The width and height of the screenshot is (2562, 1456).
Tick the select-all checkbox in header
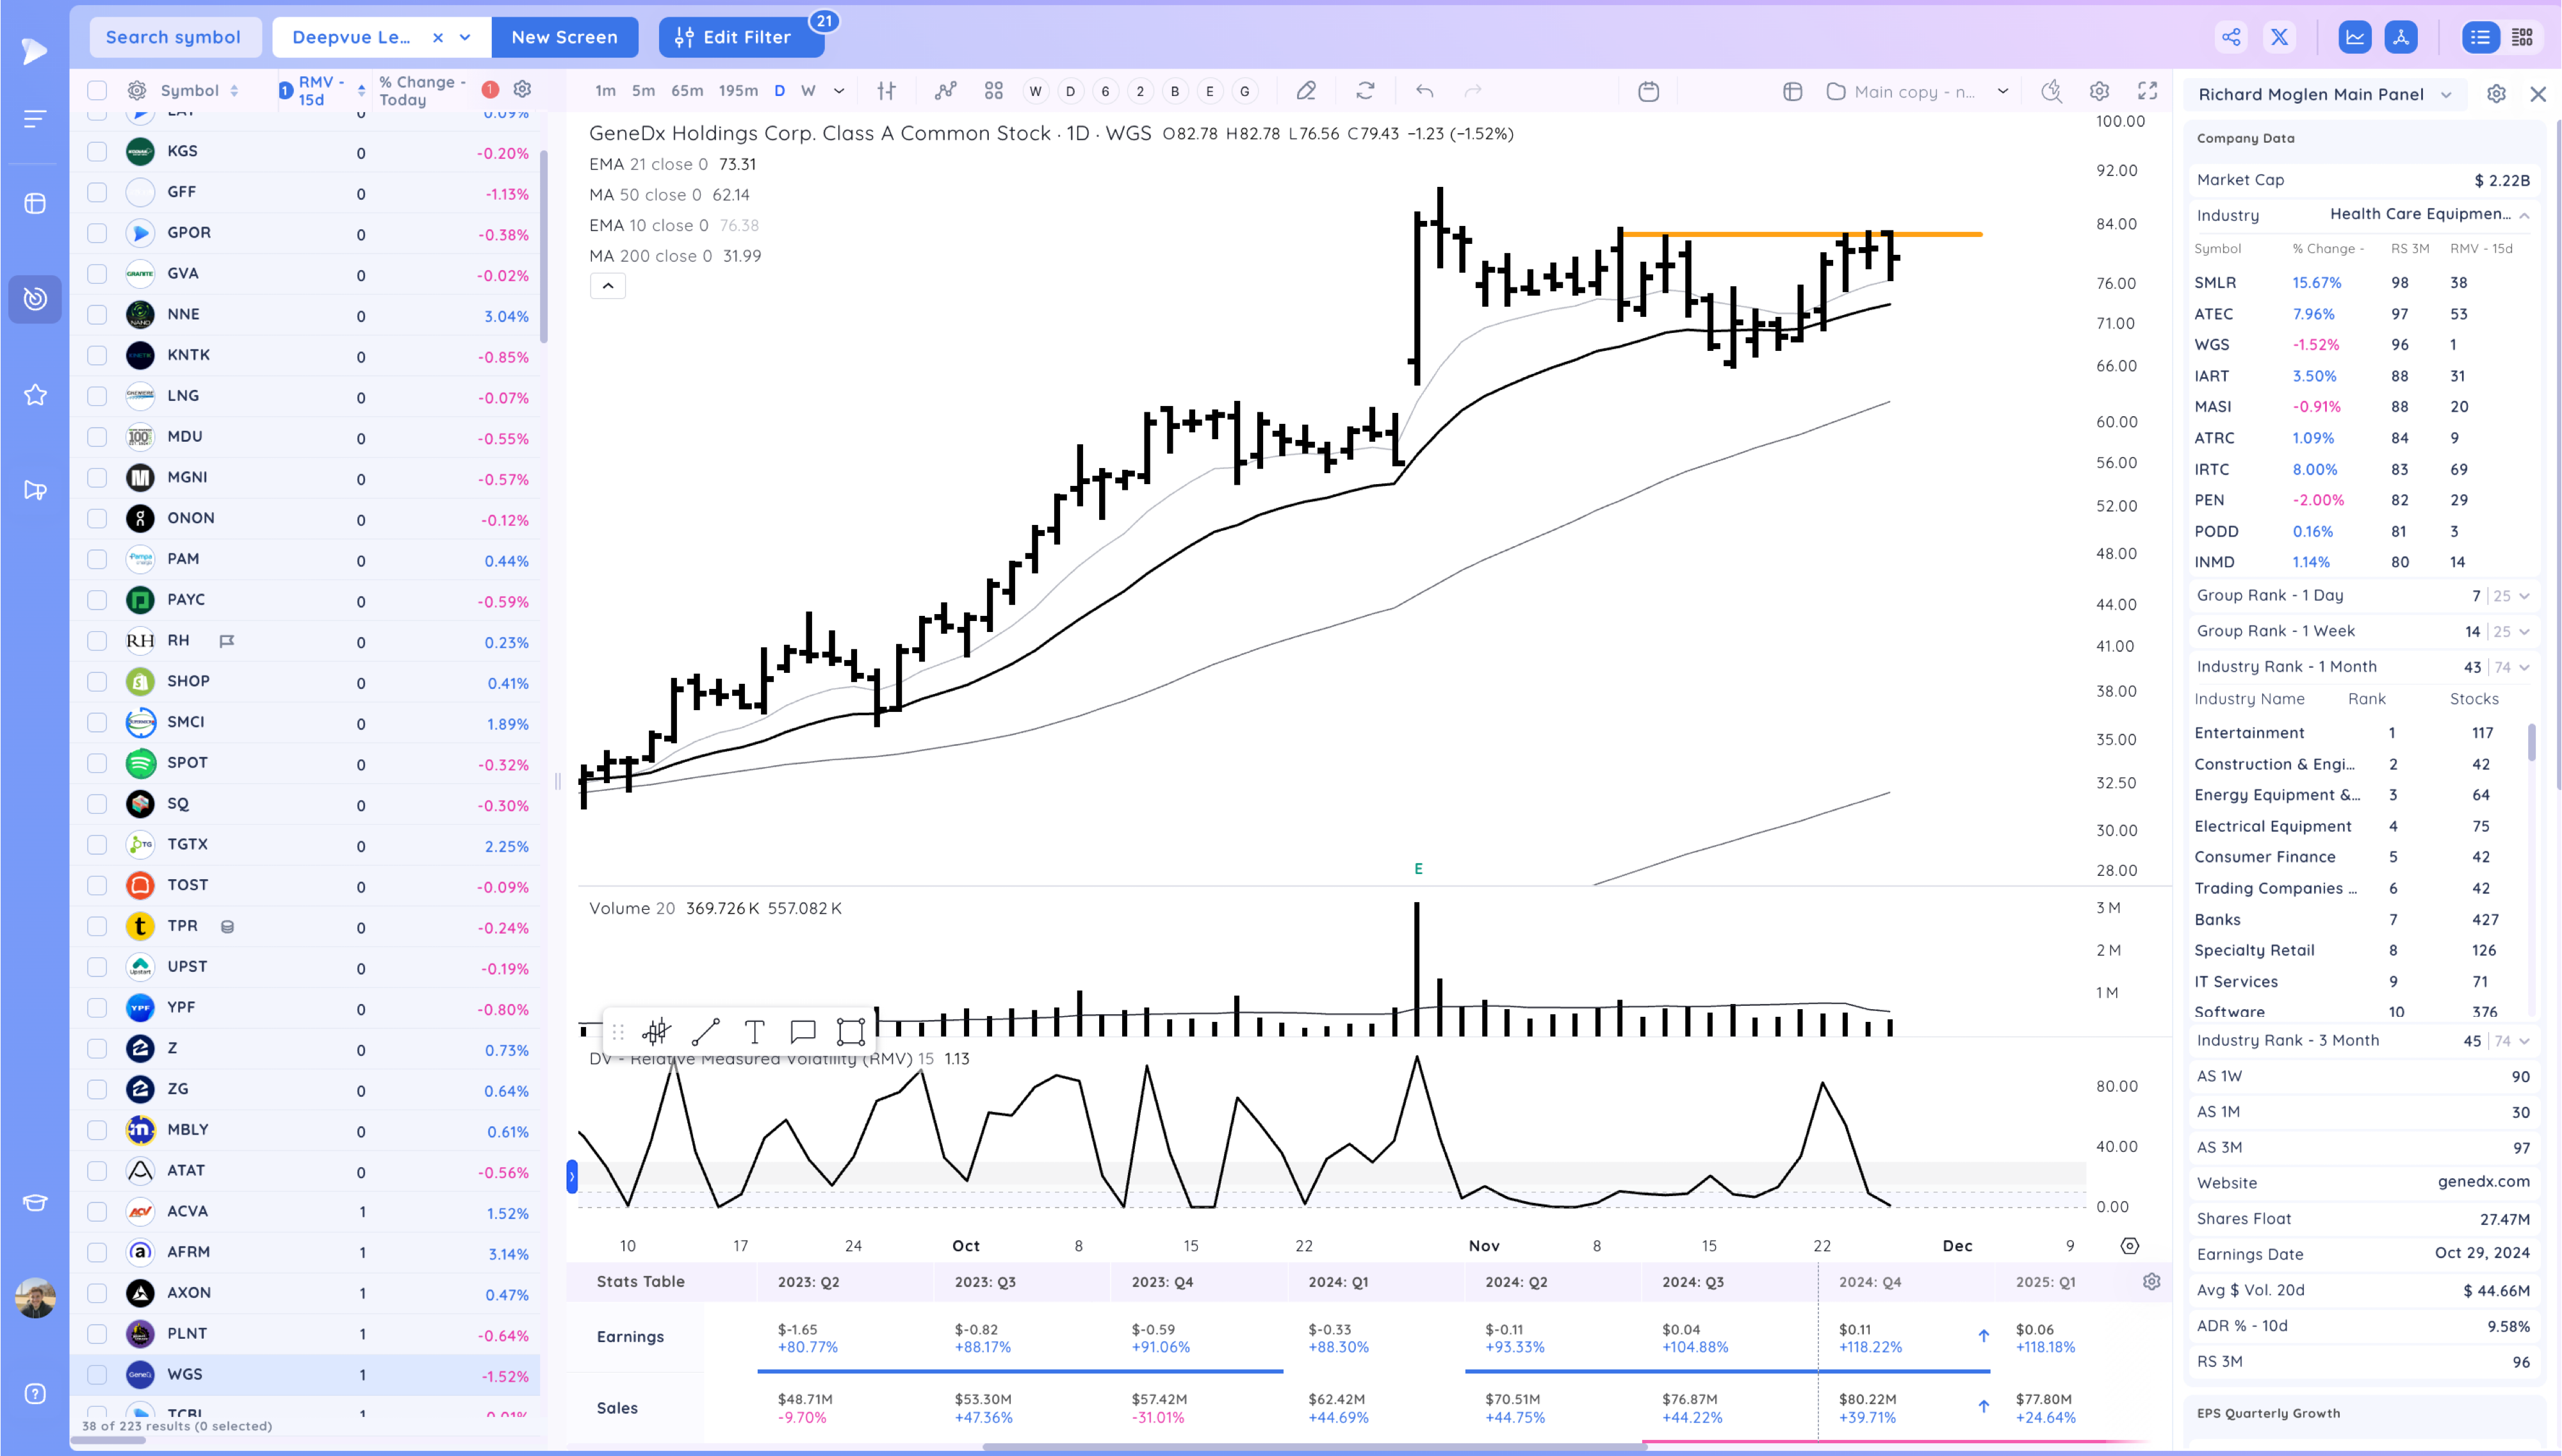pos(97,90)
